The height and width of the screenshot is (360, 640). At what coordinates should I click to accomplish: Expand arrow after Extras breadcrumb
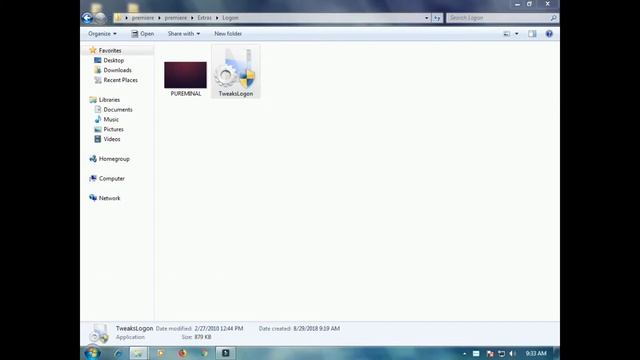point(217,18)
